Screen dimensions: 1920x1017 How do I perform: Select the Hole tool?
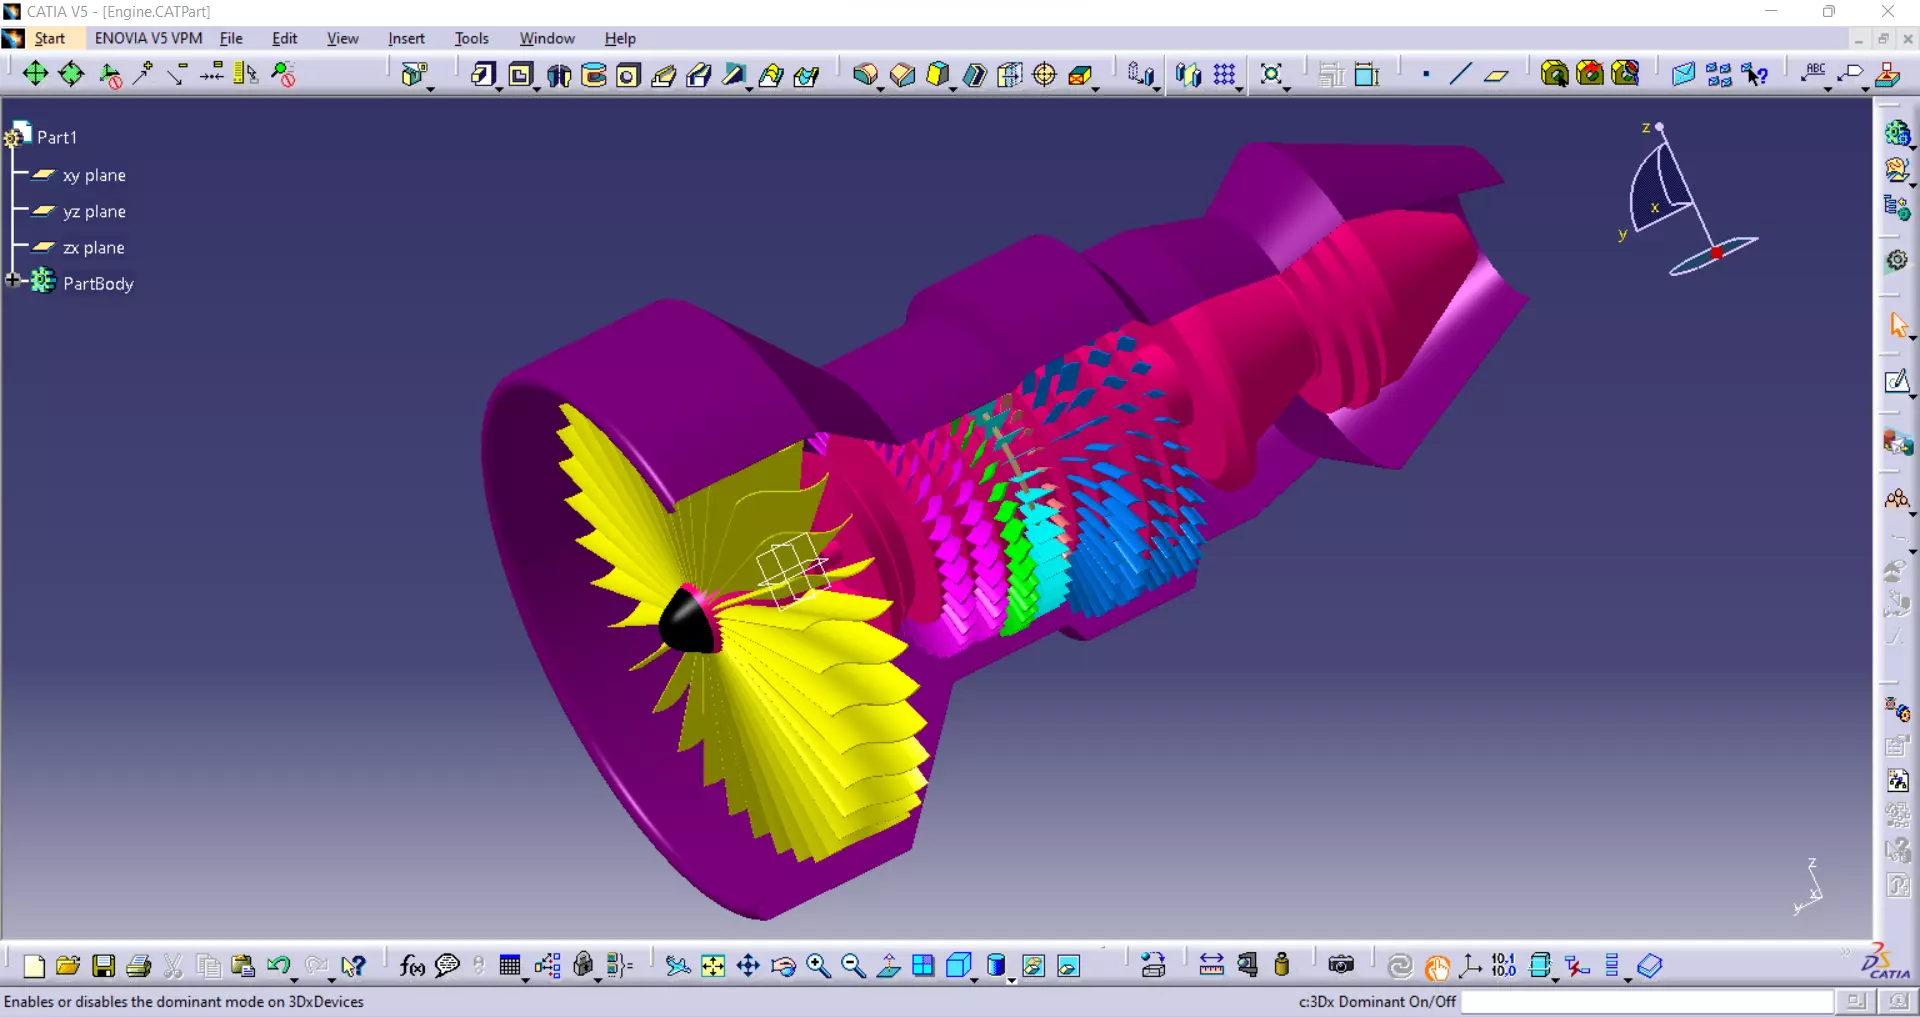[628, 75]
